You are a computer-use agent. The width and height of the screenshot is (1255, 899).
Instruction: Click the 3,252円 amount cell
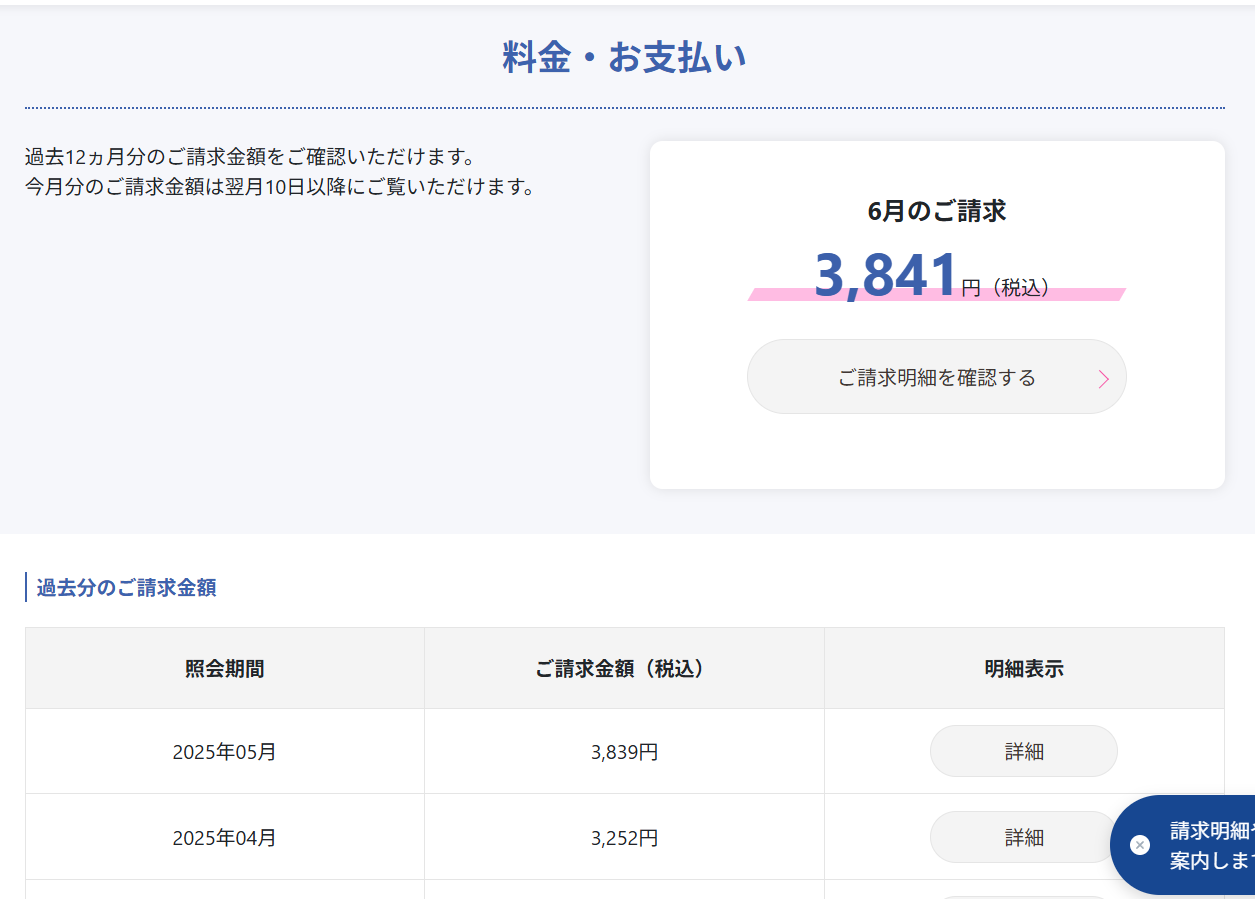point(624,837)
